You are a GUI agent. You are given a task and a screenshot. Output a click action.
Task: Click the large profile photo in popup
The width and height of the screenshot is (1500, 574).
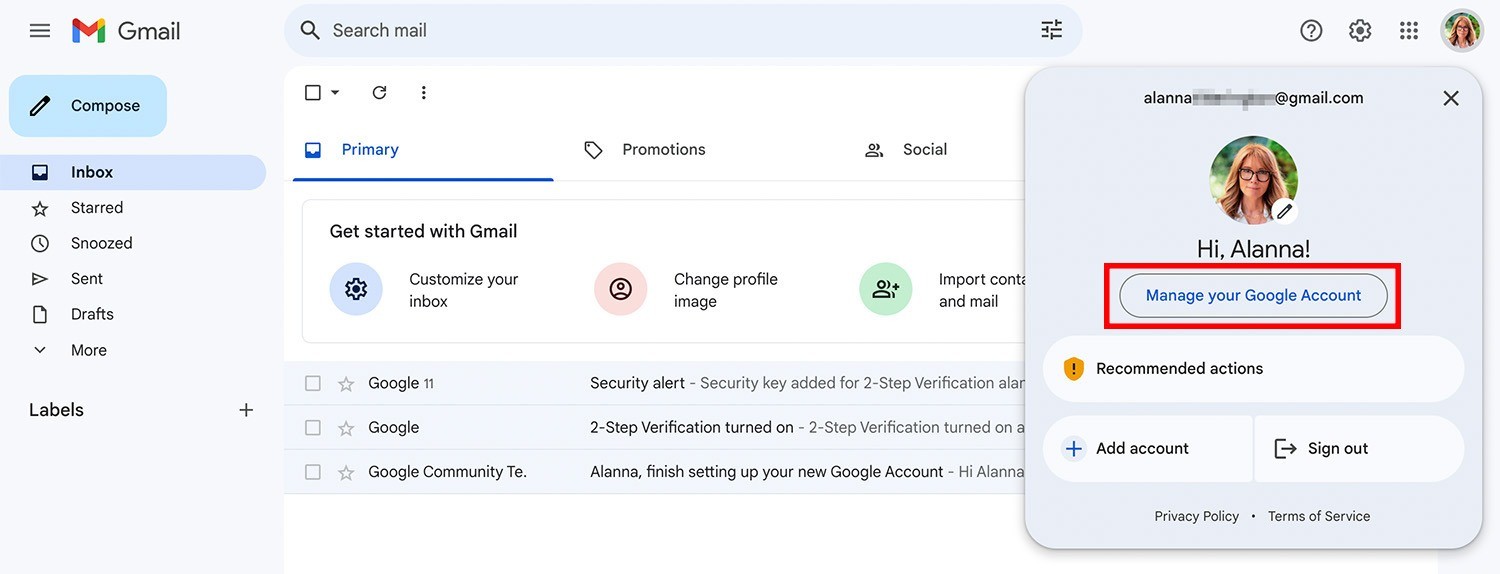(1254, 180)
